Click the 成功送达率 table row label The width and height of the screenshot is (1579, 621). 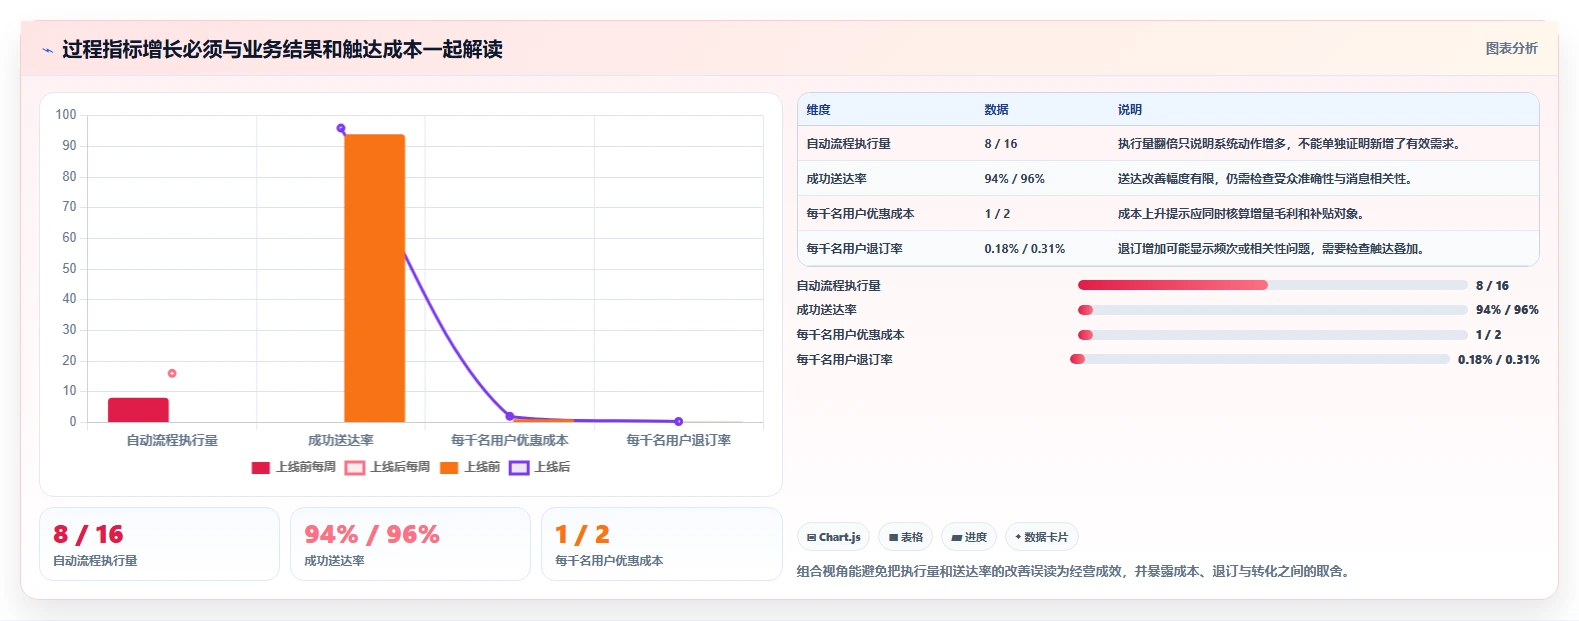[836, 179]
